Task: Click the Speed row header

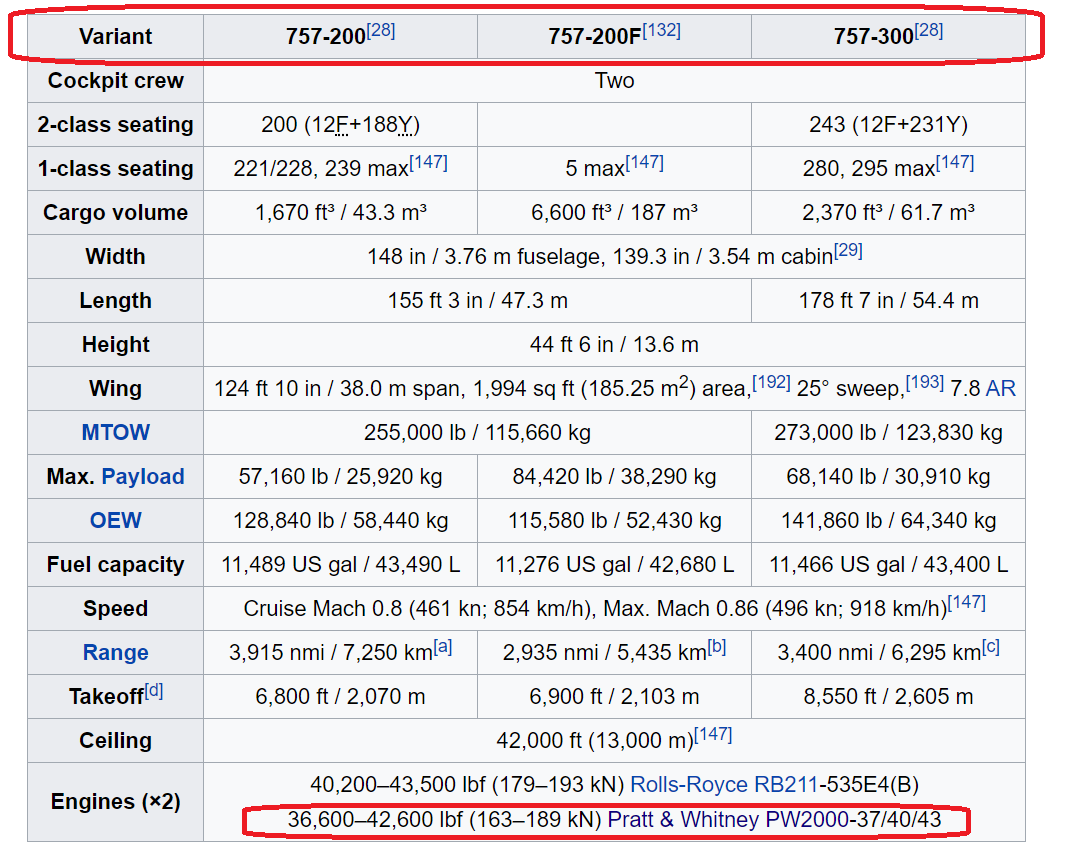Action: click(x=115, y=608)
